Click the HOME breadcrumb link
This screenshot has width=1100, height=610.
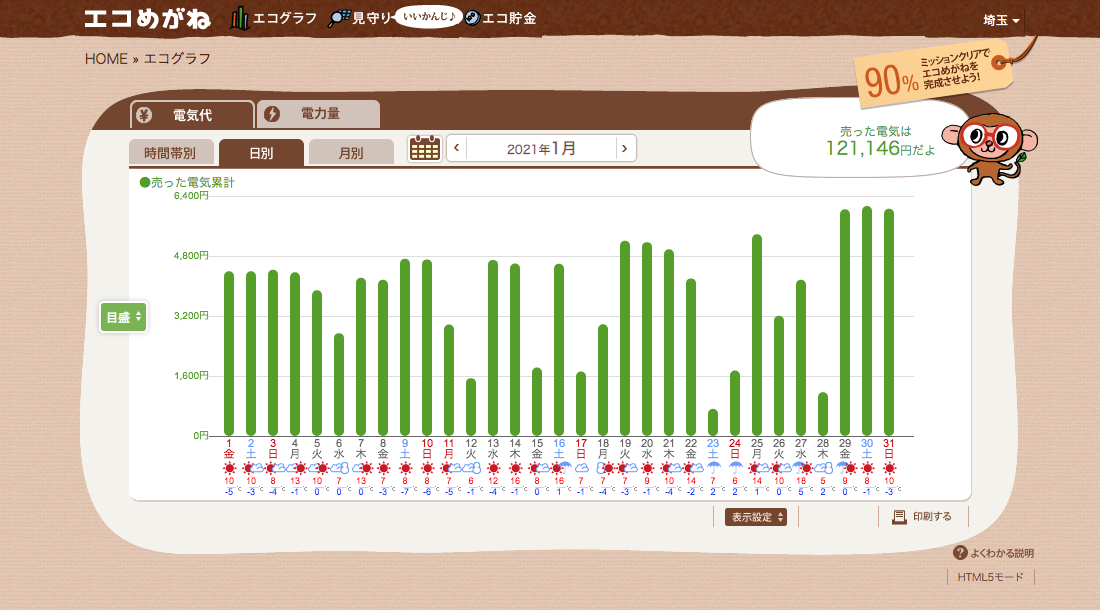[x=106, y=58]
